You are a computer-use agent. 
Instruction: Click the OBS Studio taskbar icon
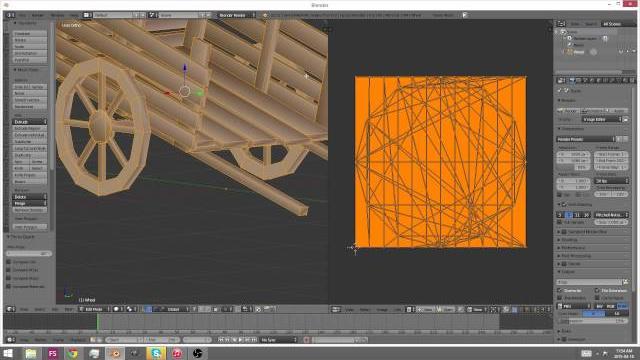(x=198, y=353)
